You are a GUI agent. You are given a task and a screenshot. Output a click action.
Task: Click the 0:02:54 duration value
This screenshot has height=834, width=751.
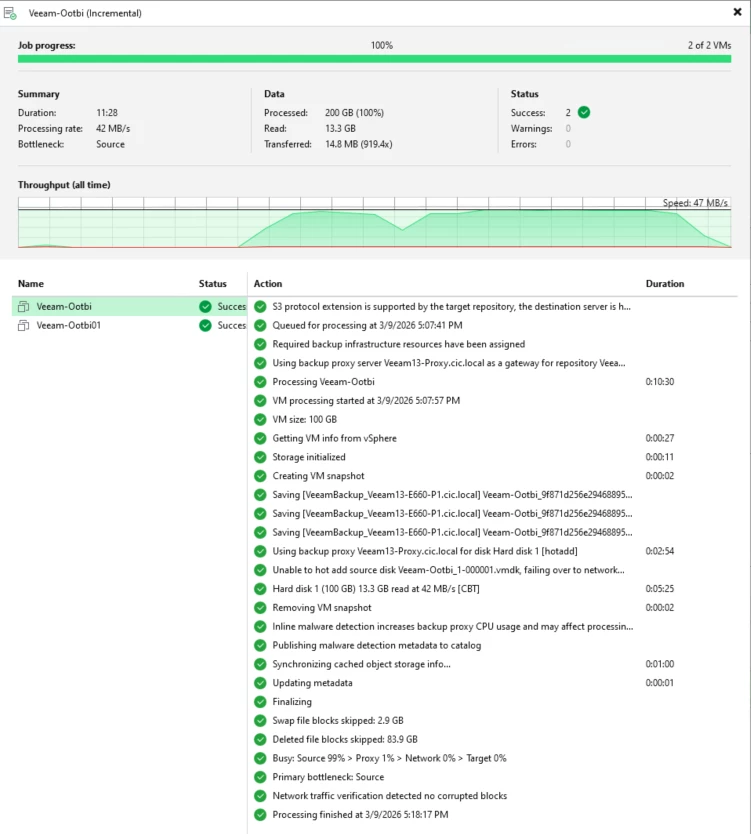pyautogui.click(x=660, y=551)
